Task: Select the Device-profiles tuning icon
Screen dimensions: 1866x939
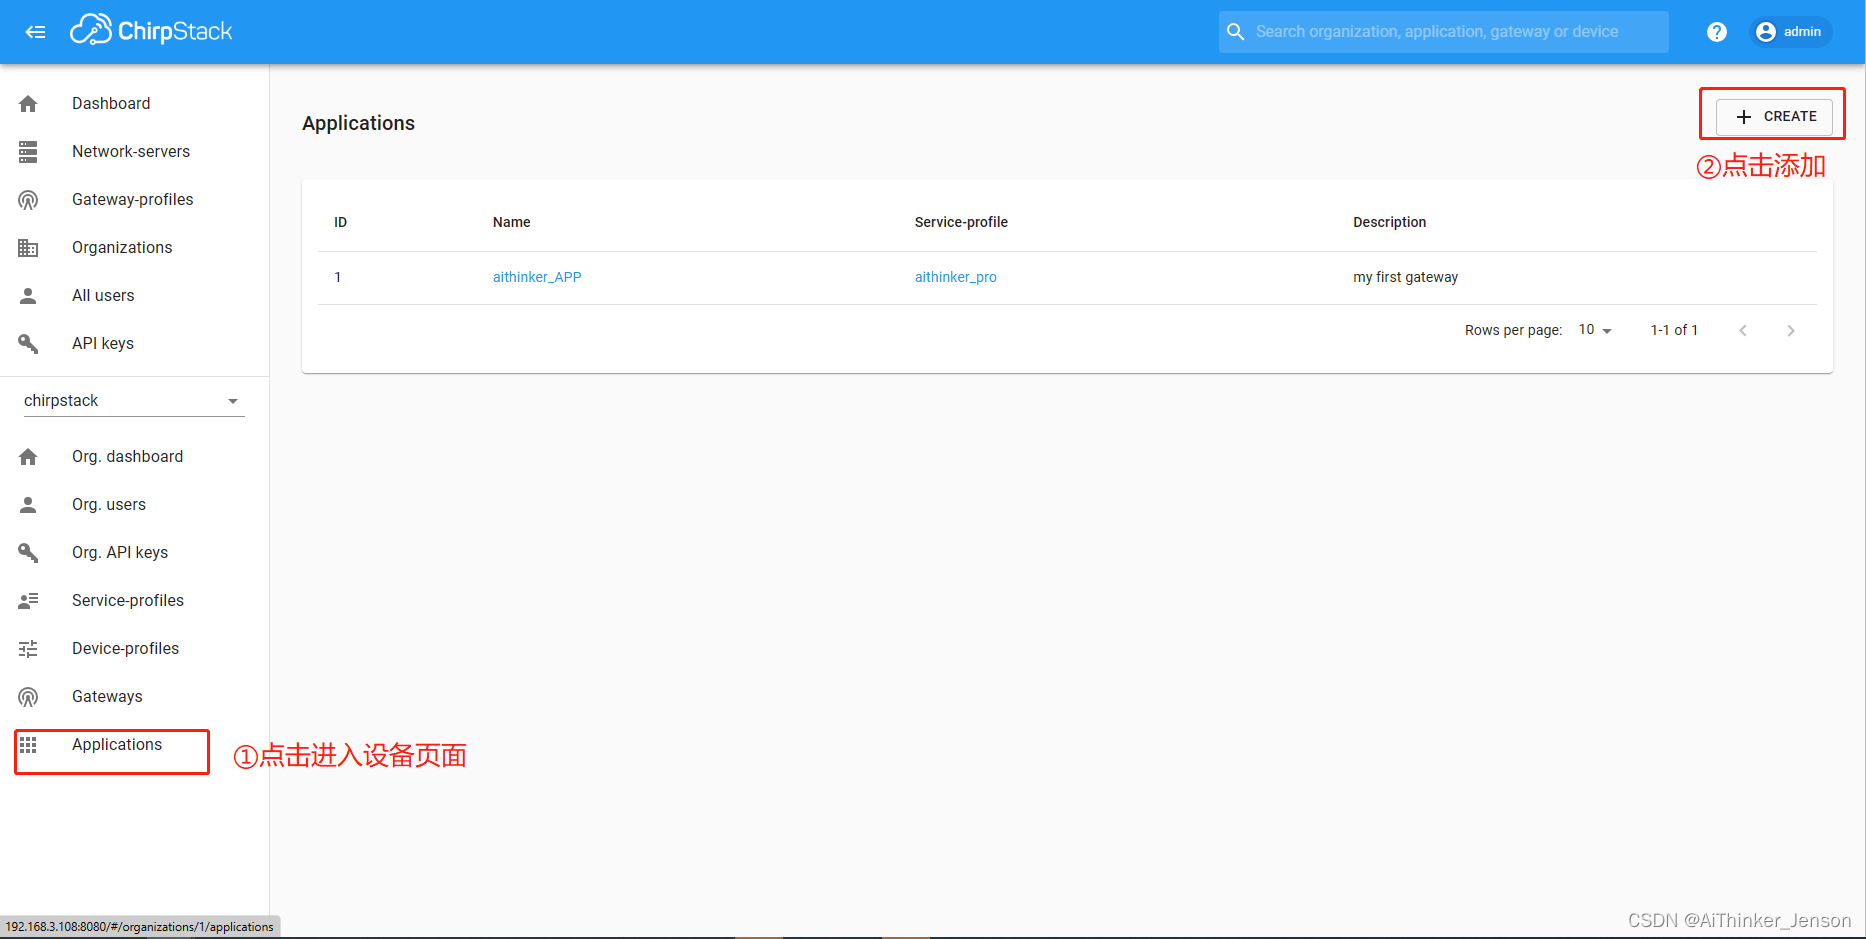Action: coord(27,648)
